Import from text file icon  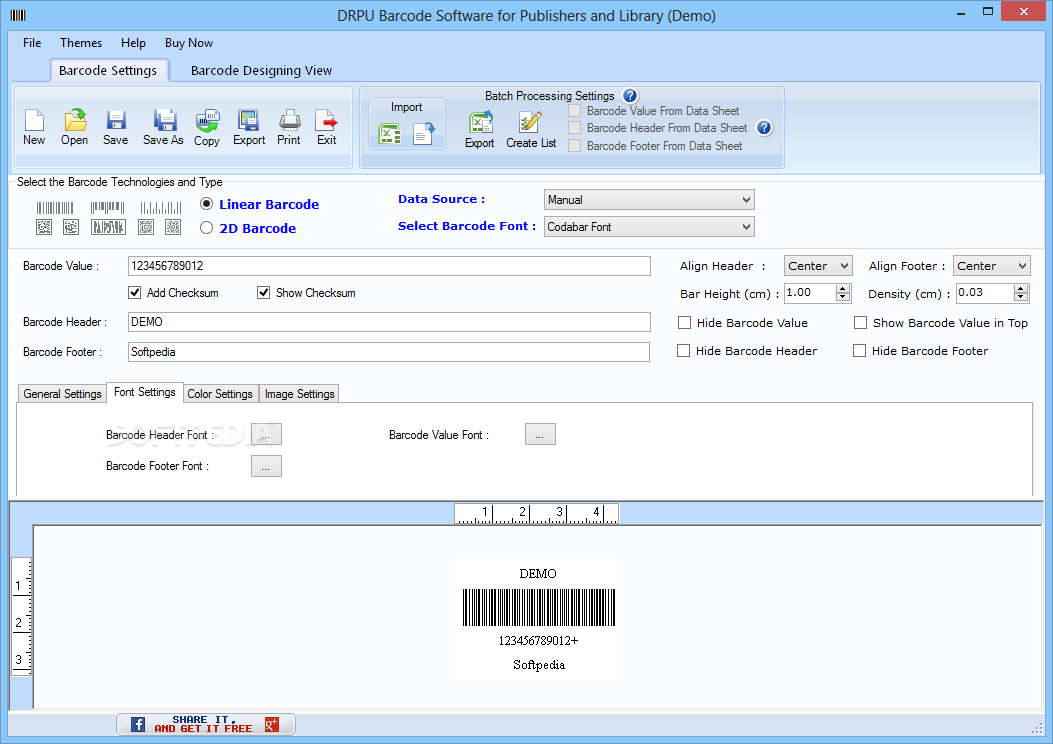click(x=424, y=134)
